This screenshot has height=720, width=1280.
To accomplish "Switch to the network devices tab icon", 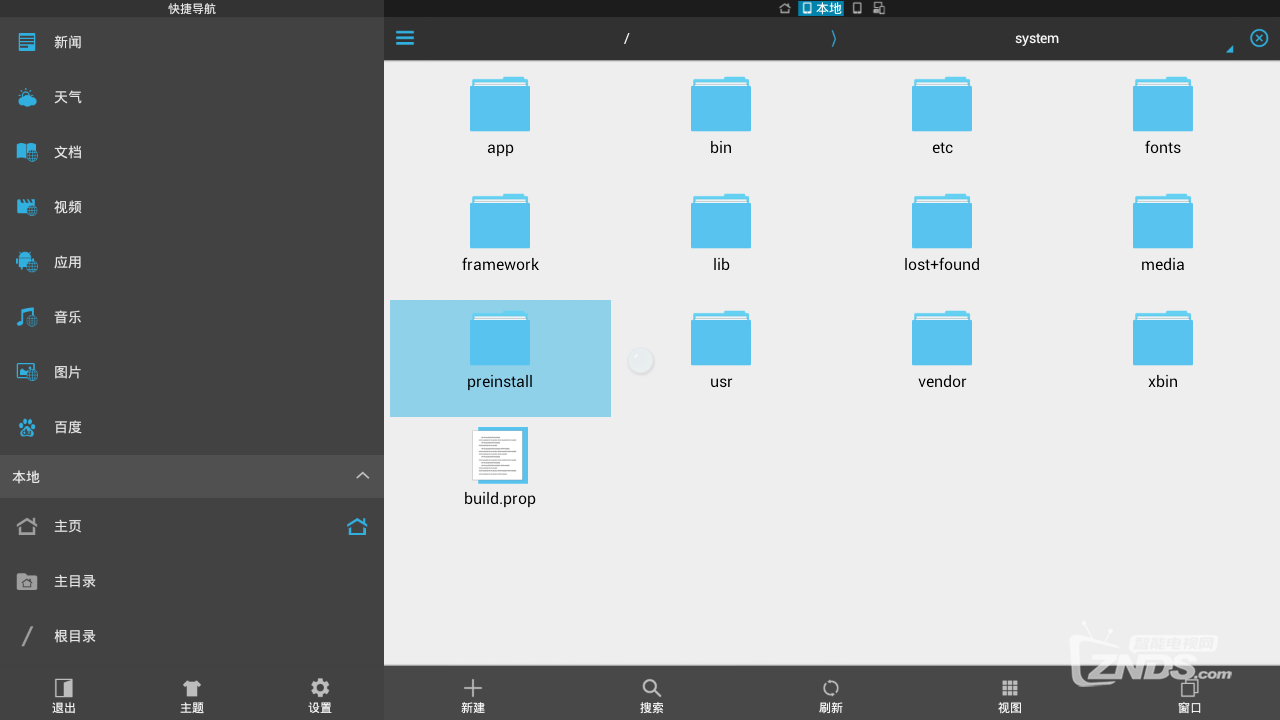I will click(x=879, y=8).
